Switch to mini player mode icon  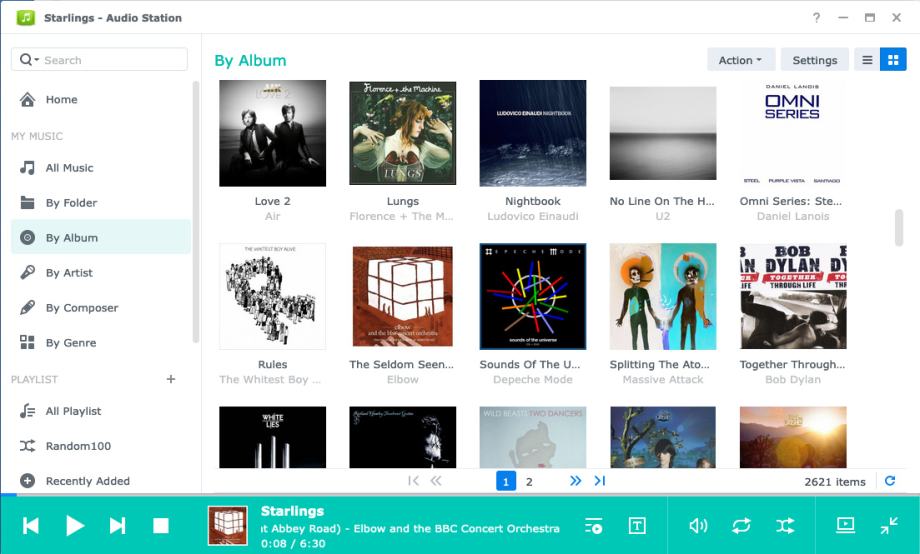[889, 525]
